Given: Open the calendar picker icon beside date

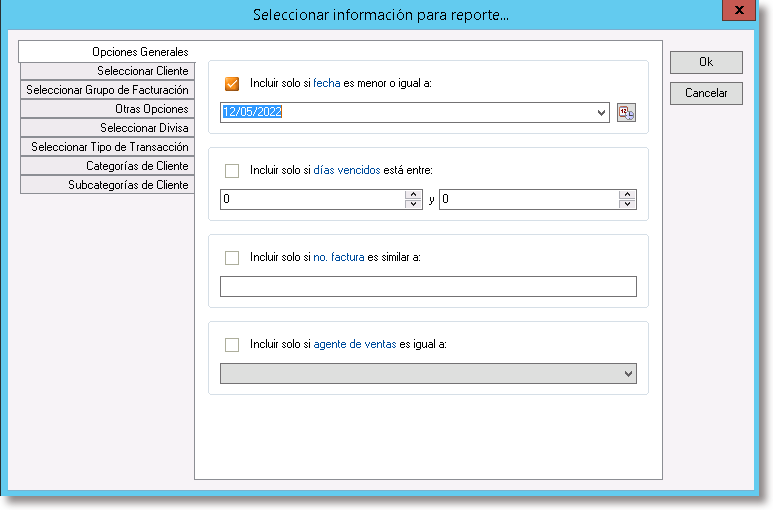Looking at the screenshot, I should click(x=626, y=113).
